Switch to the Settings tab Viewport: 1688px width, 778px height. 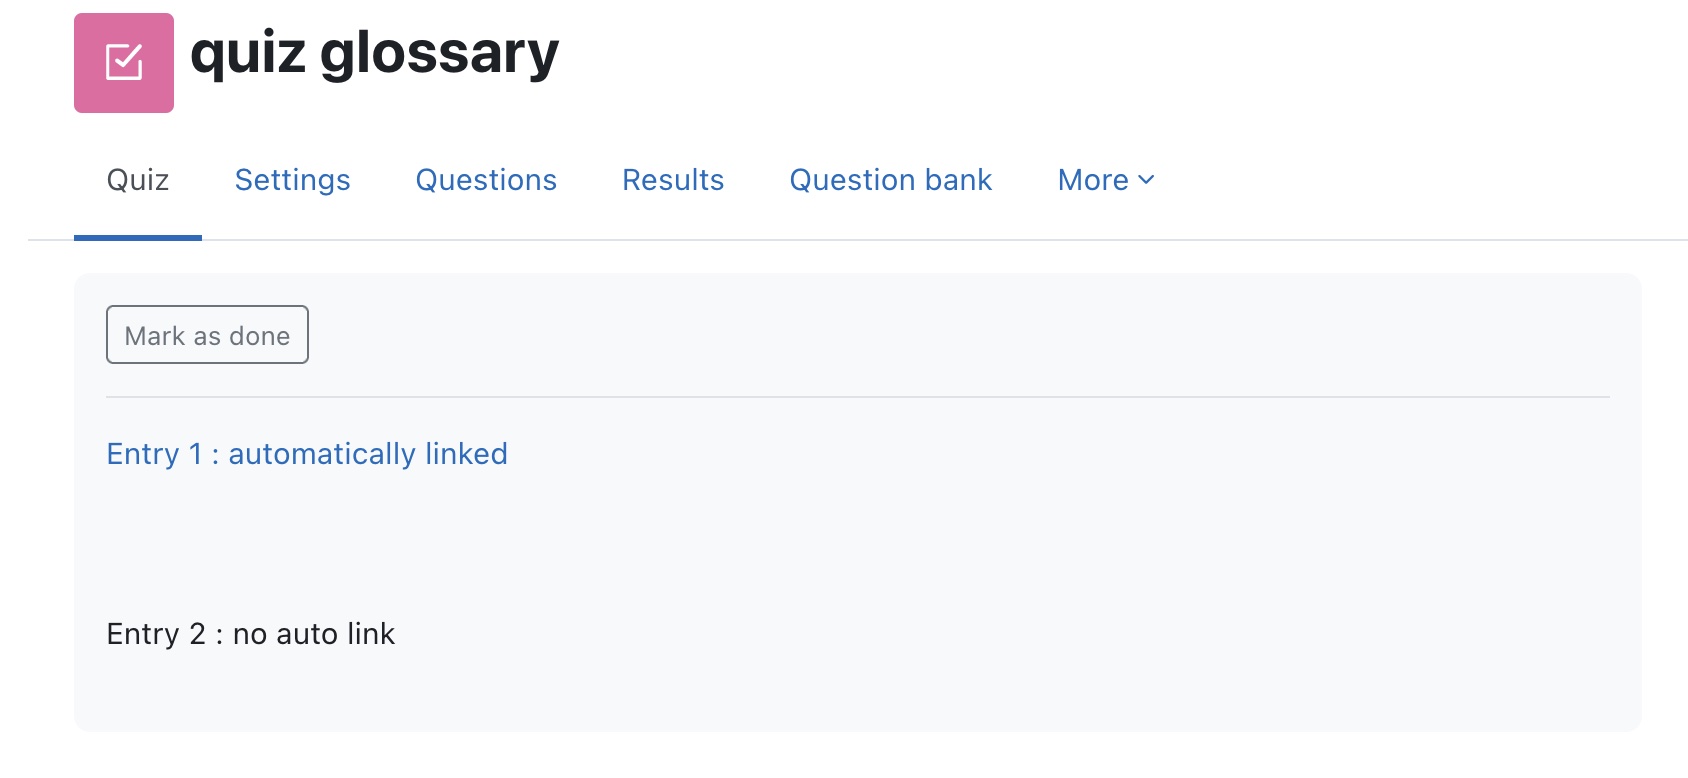pos(292,180)
